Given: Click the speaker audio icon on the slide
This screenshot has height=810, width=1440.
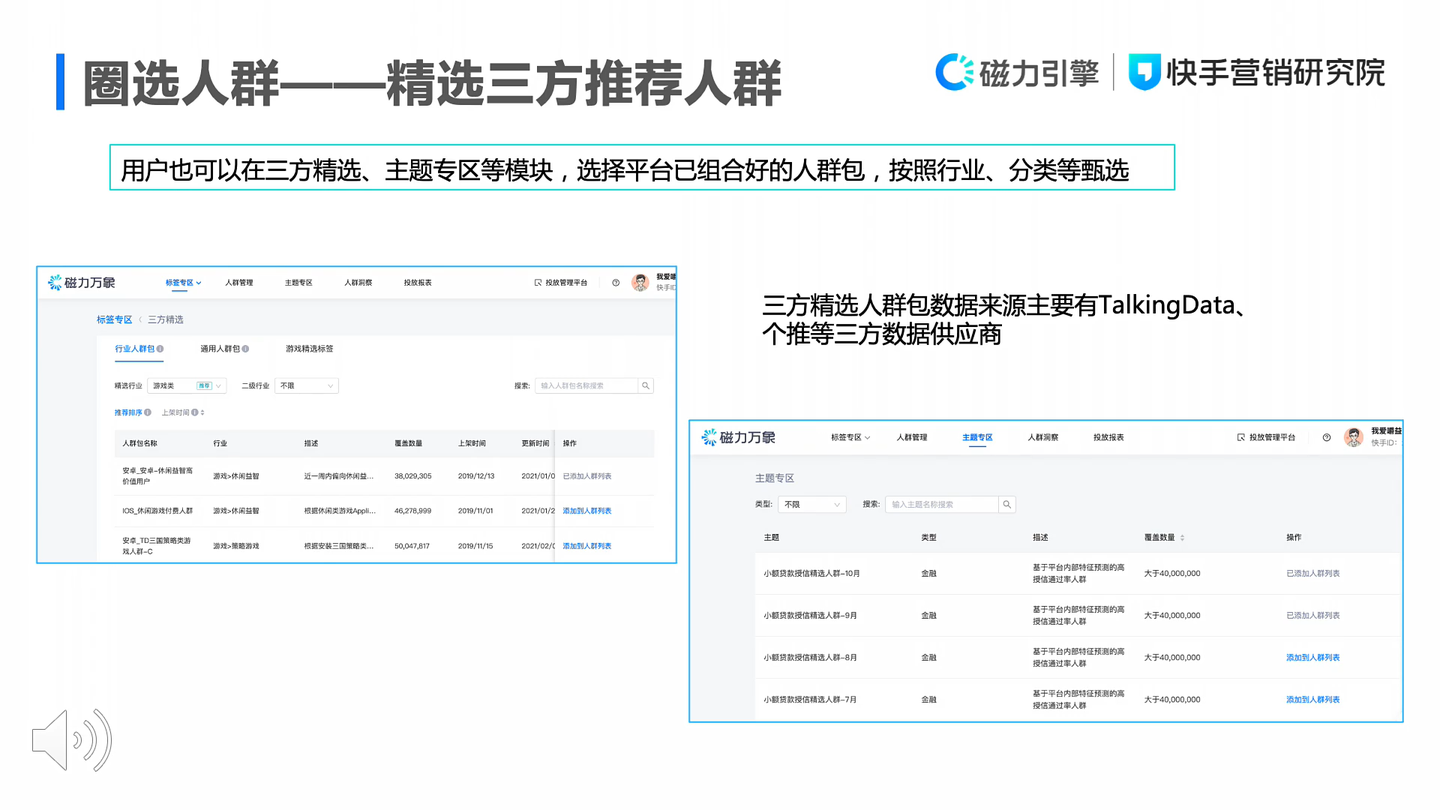Looking at the screenshot, I should 71,740.
